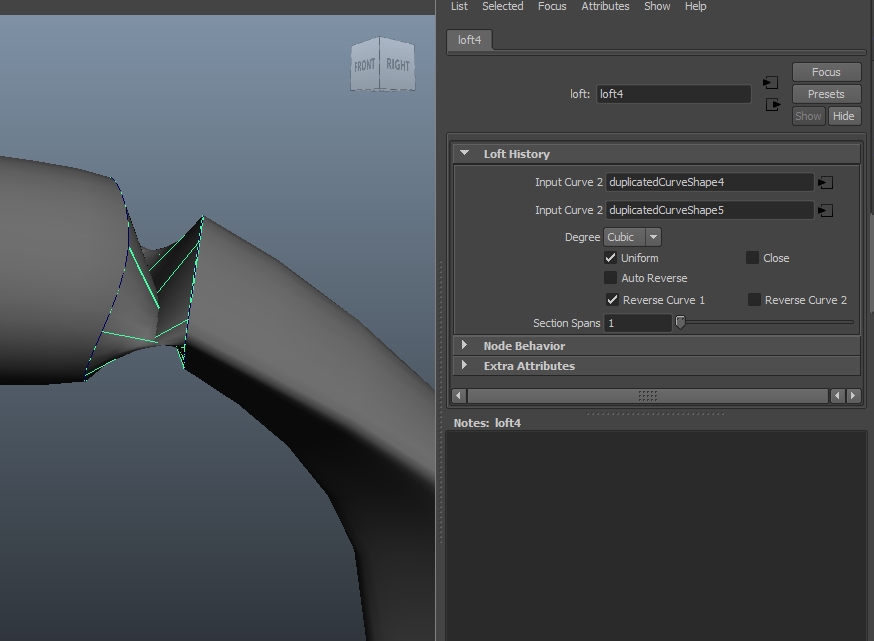
Task: Check Reverse Curve 2
Action: click(x=754, y=300)
